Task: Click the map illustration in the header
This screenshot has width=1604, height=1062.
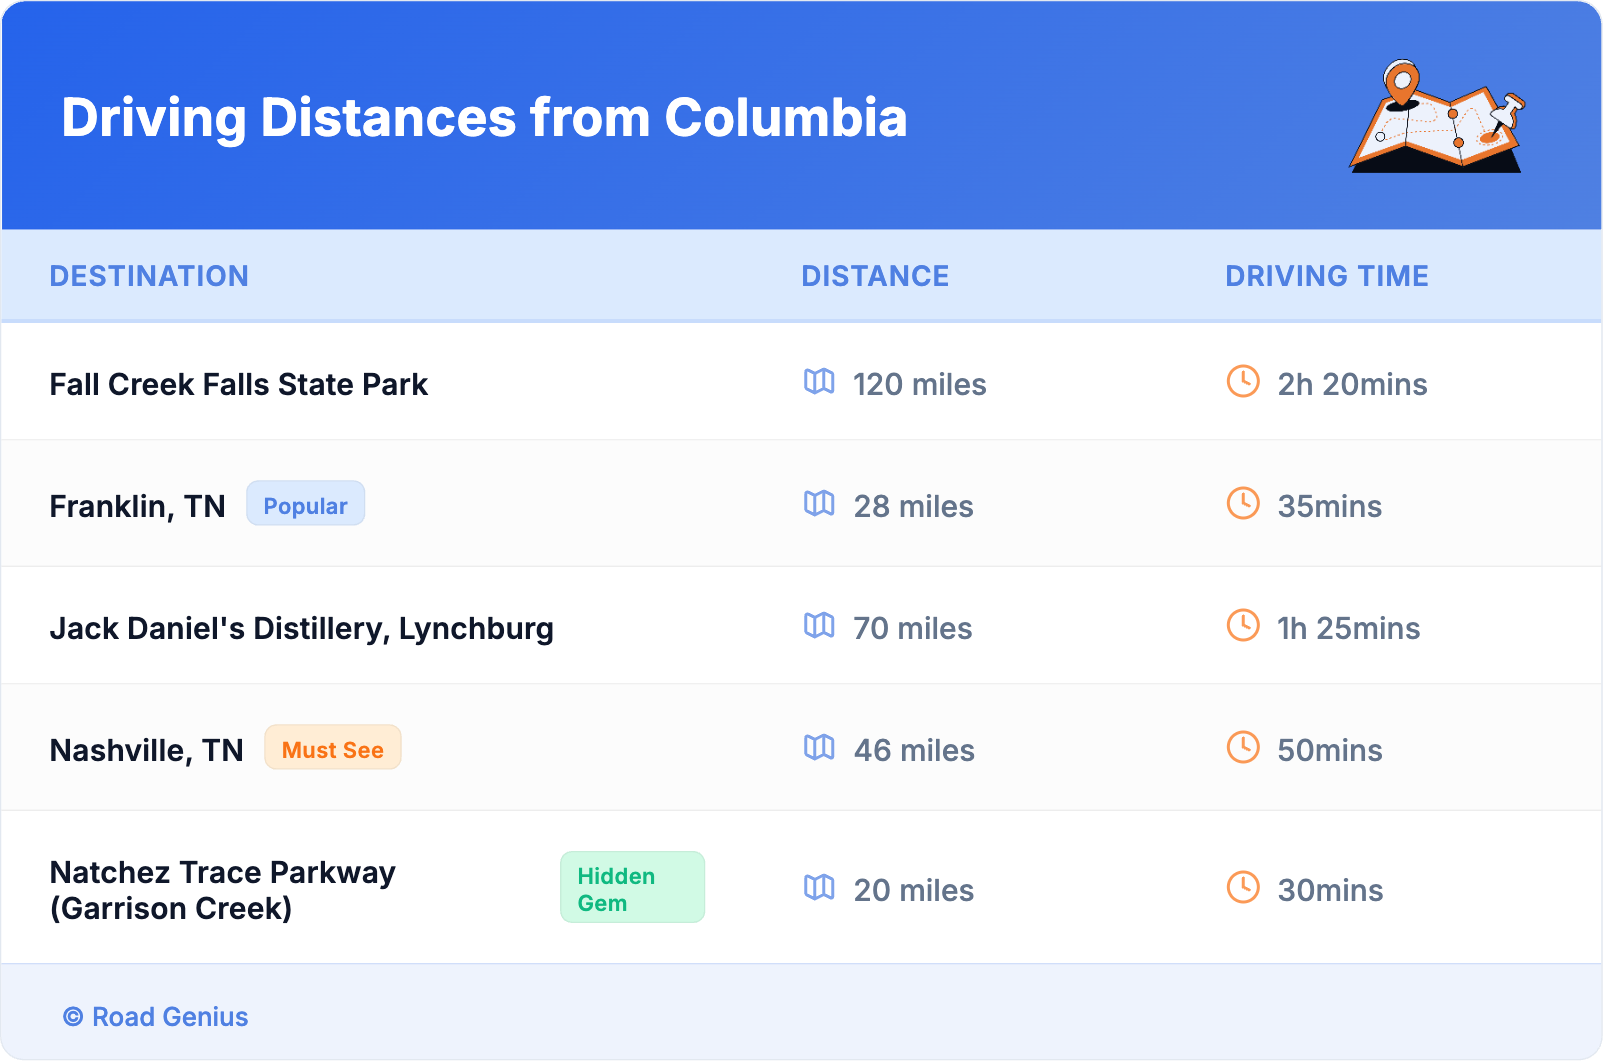Action: pyautogui.click(x=1437, y=117)
